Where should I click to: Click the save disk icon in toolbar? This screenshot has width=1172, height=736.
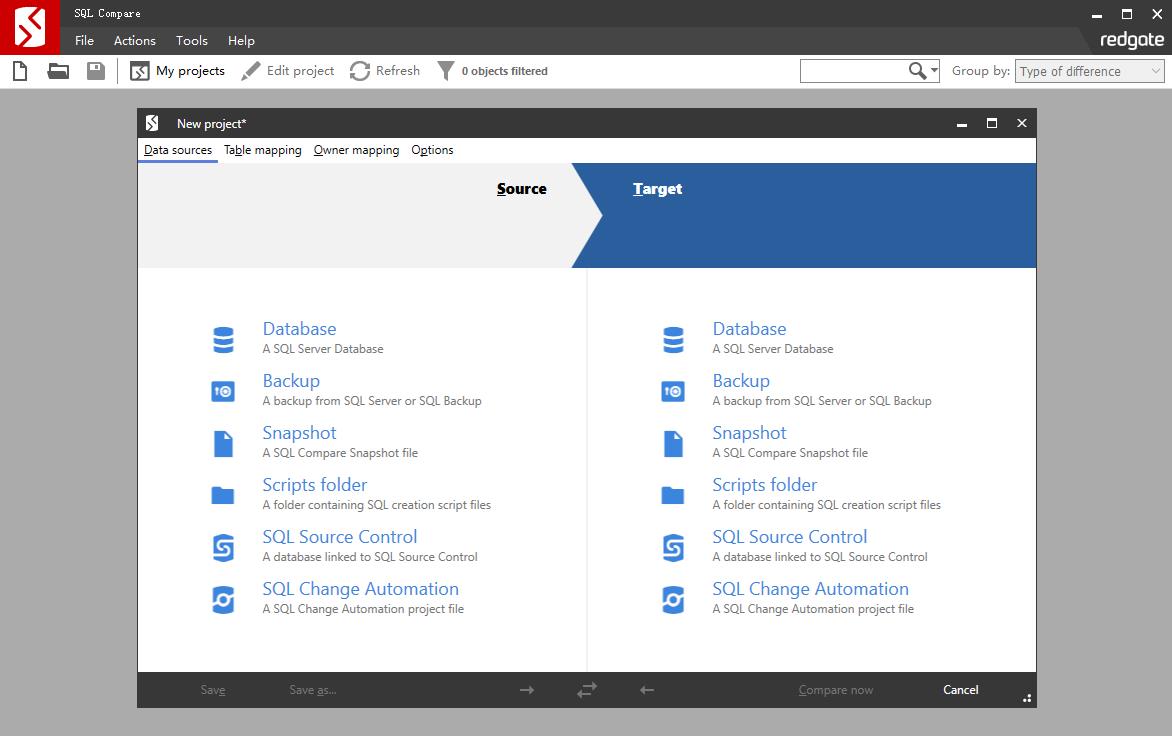point(96,71)
